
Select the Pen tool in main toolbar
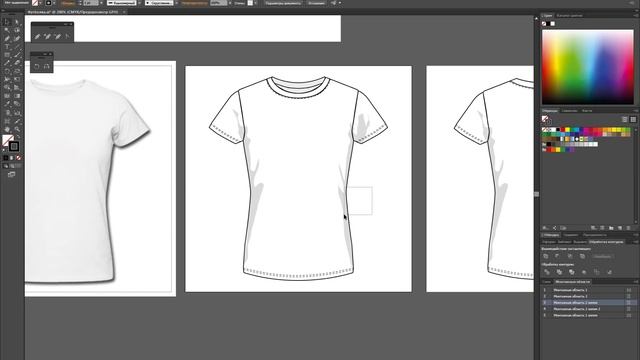pos(7,38)
